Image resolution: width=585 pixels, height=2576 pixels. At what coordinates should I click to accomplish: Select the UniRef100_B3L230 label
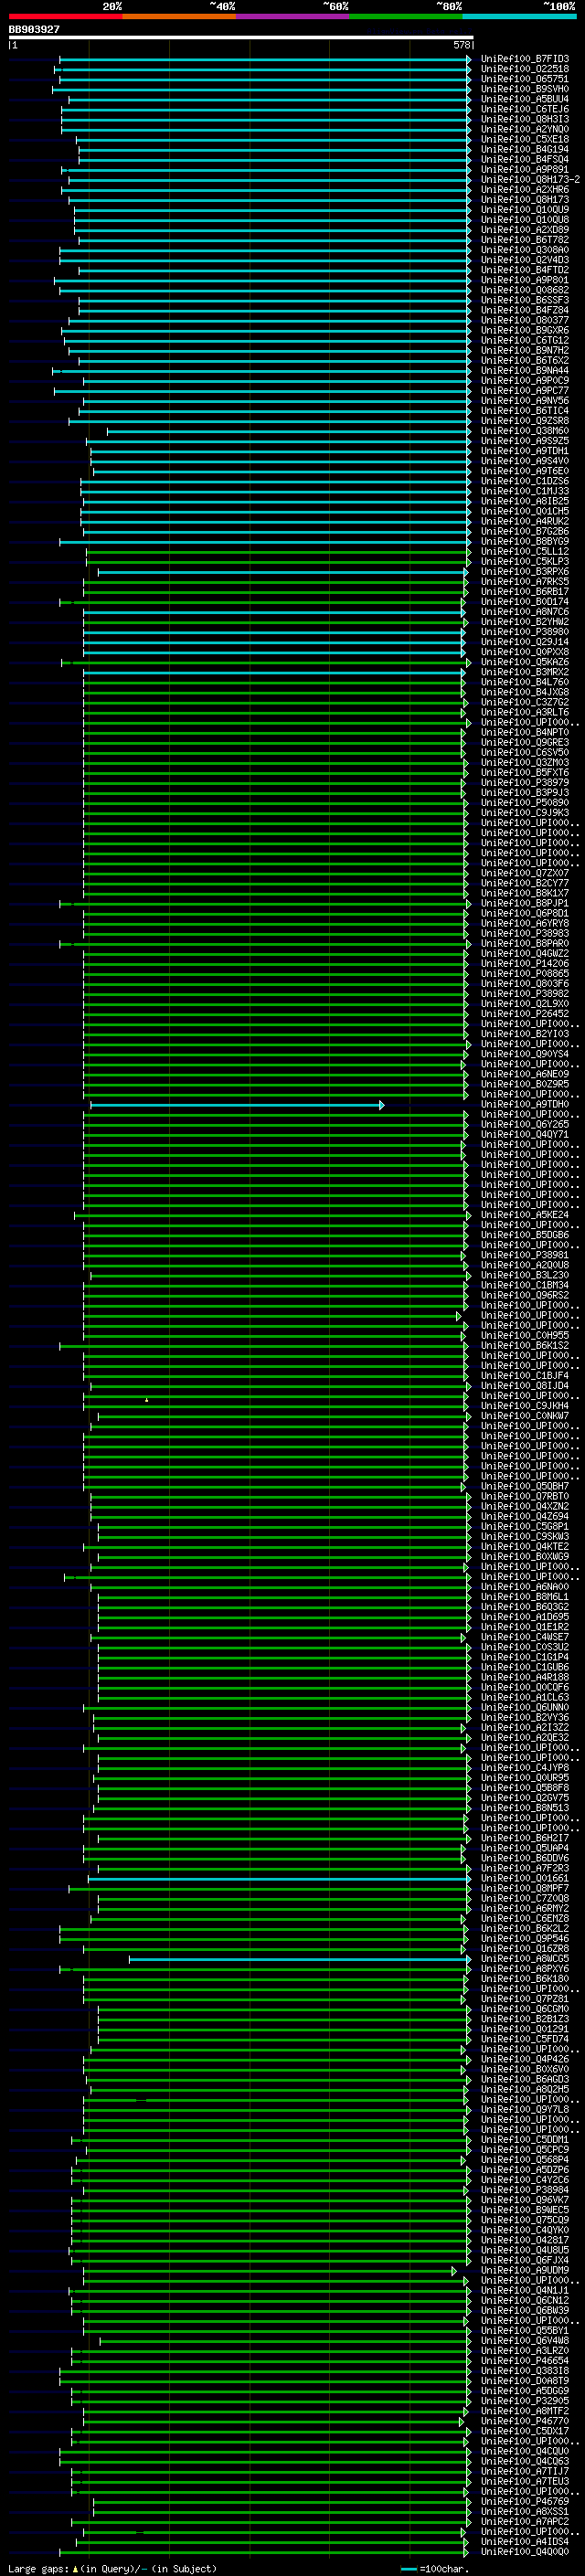click(525, 1275)
